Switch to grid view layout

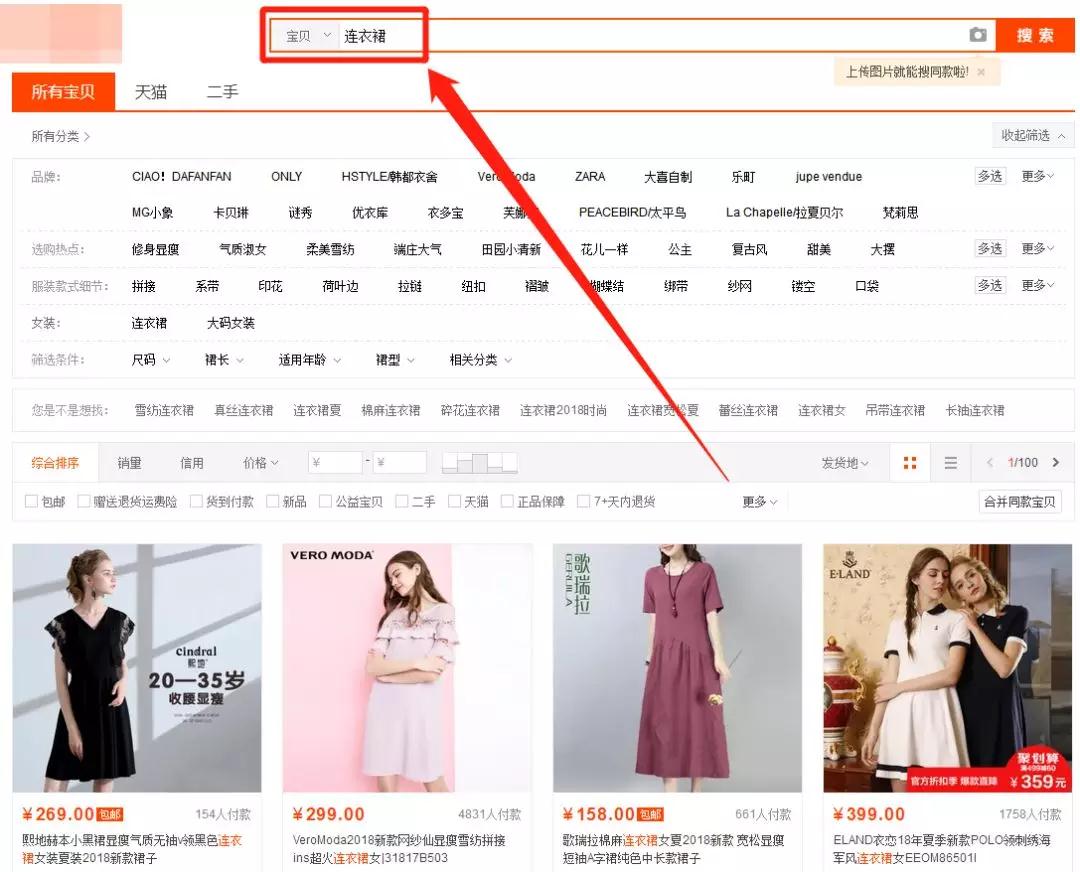click(x=910, y=463)
